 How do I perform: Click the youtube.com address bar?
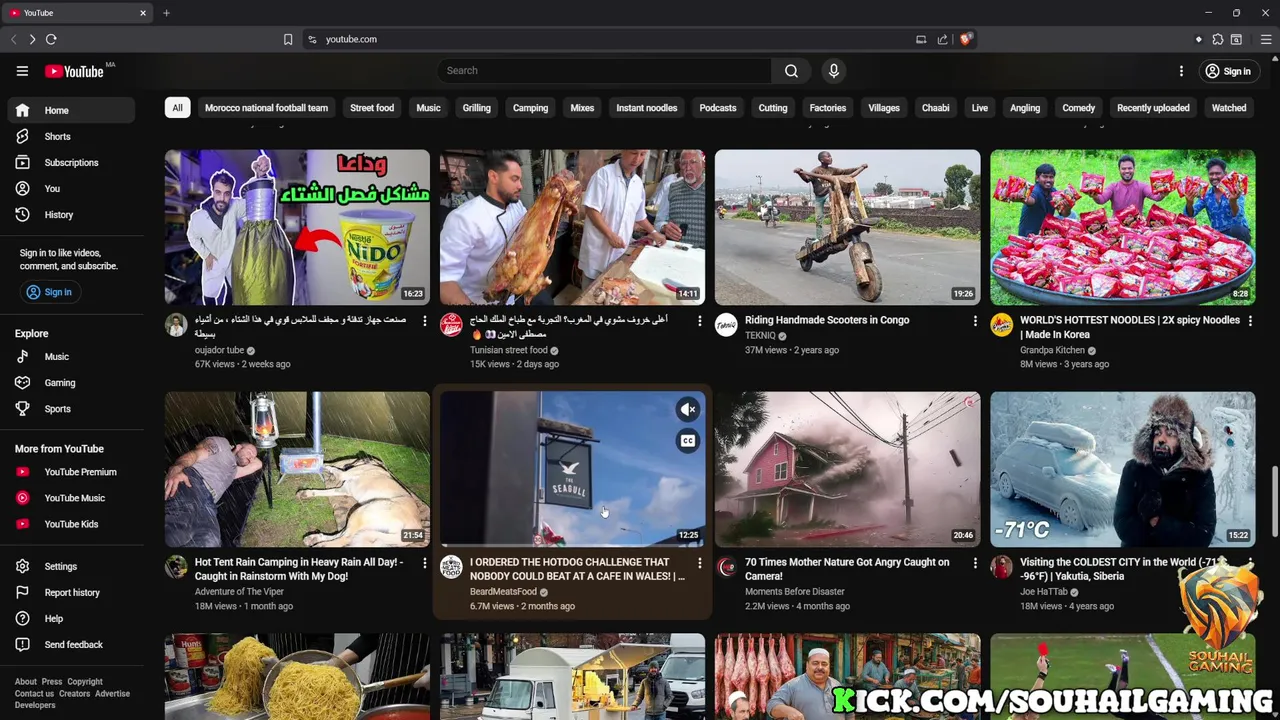click(x=610, y=39)
